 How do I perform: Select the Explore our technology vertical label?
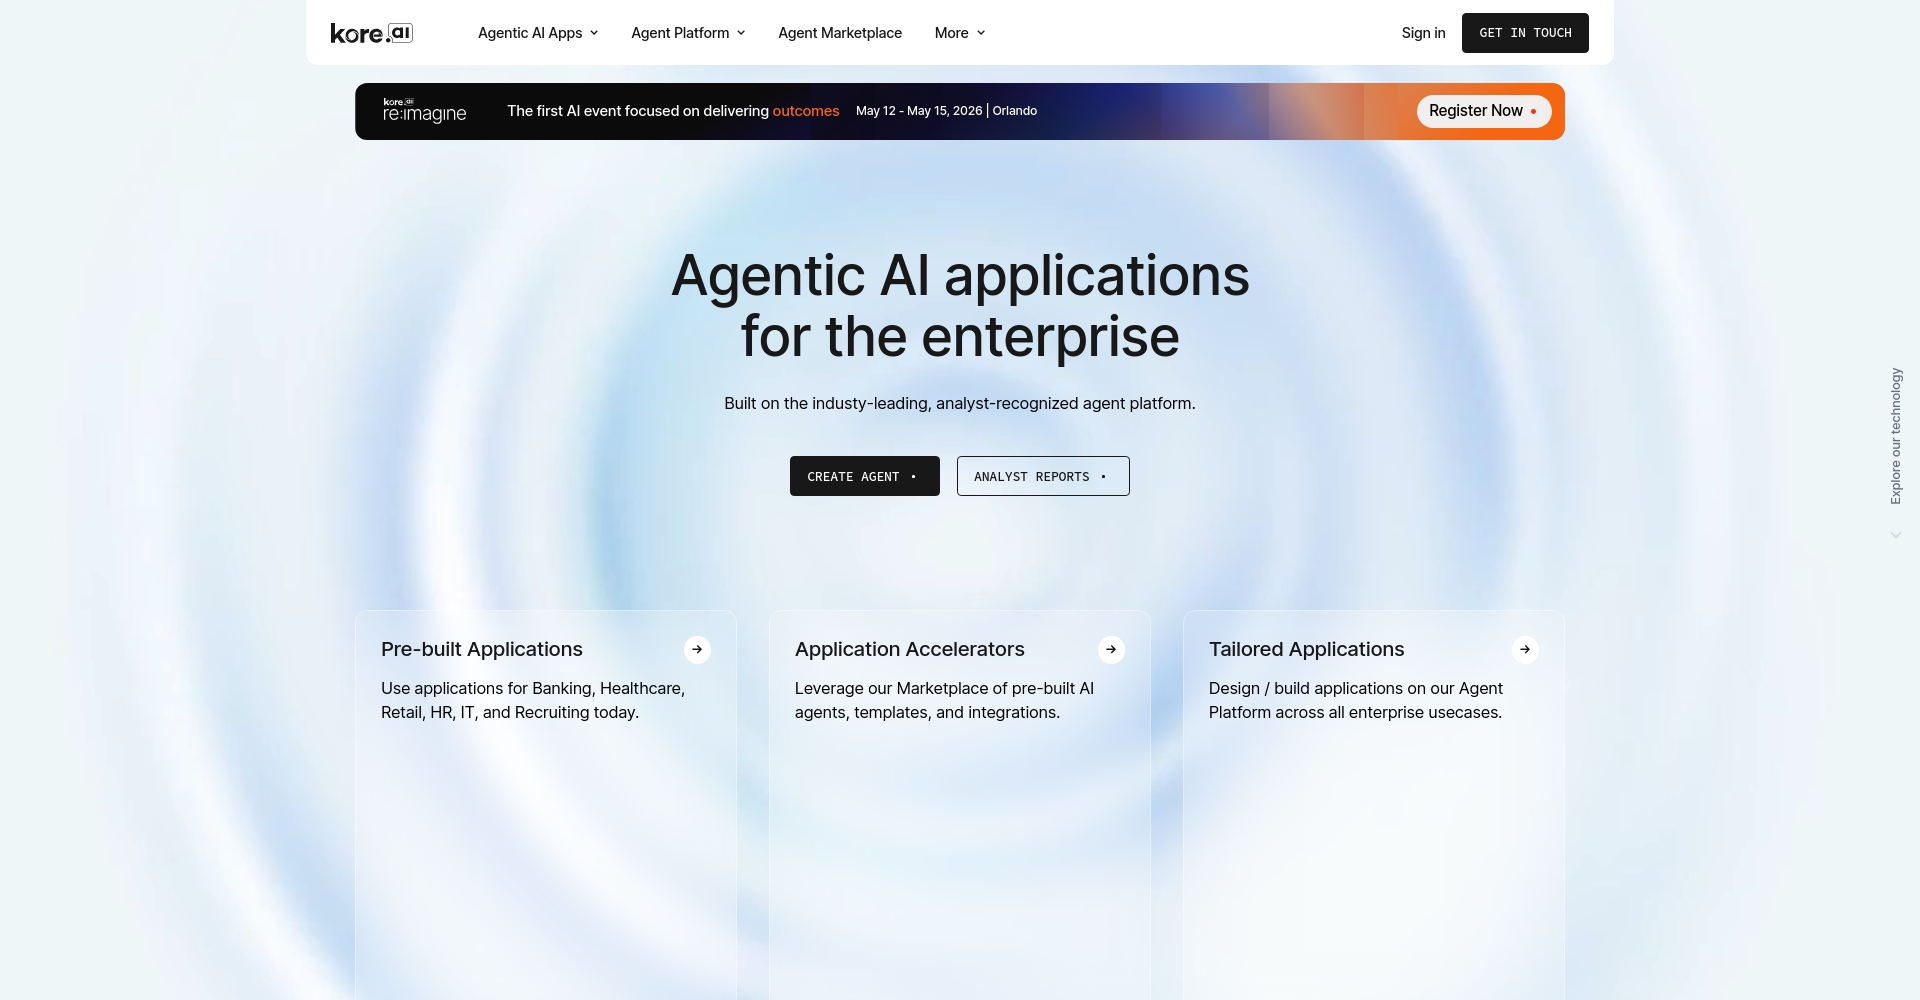tap(1895, 436)
